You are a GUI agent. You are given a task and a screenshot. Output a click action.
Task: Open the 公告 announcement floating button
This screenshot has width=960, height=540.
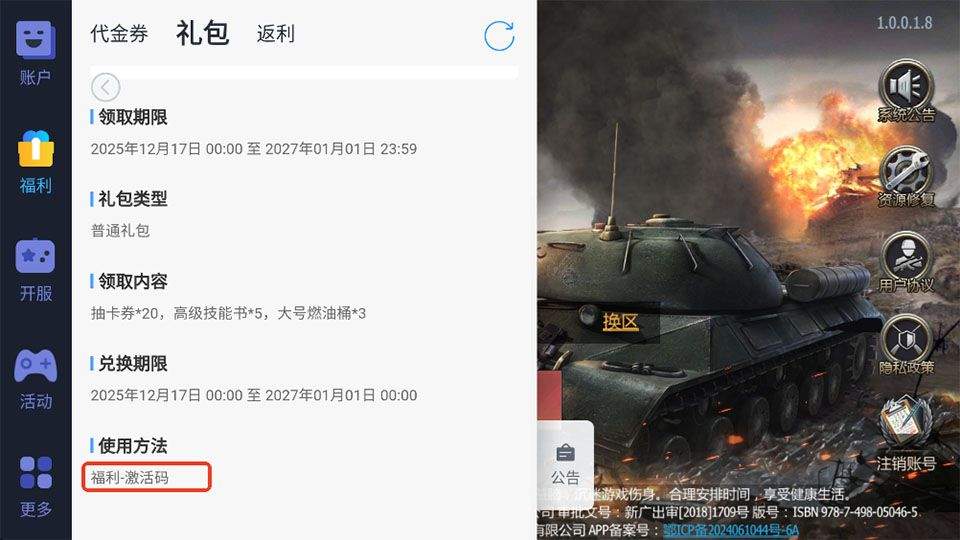[565, 464]
